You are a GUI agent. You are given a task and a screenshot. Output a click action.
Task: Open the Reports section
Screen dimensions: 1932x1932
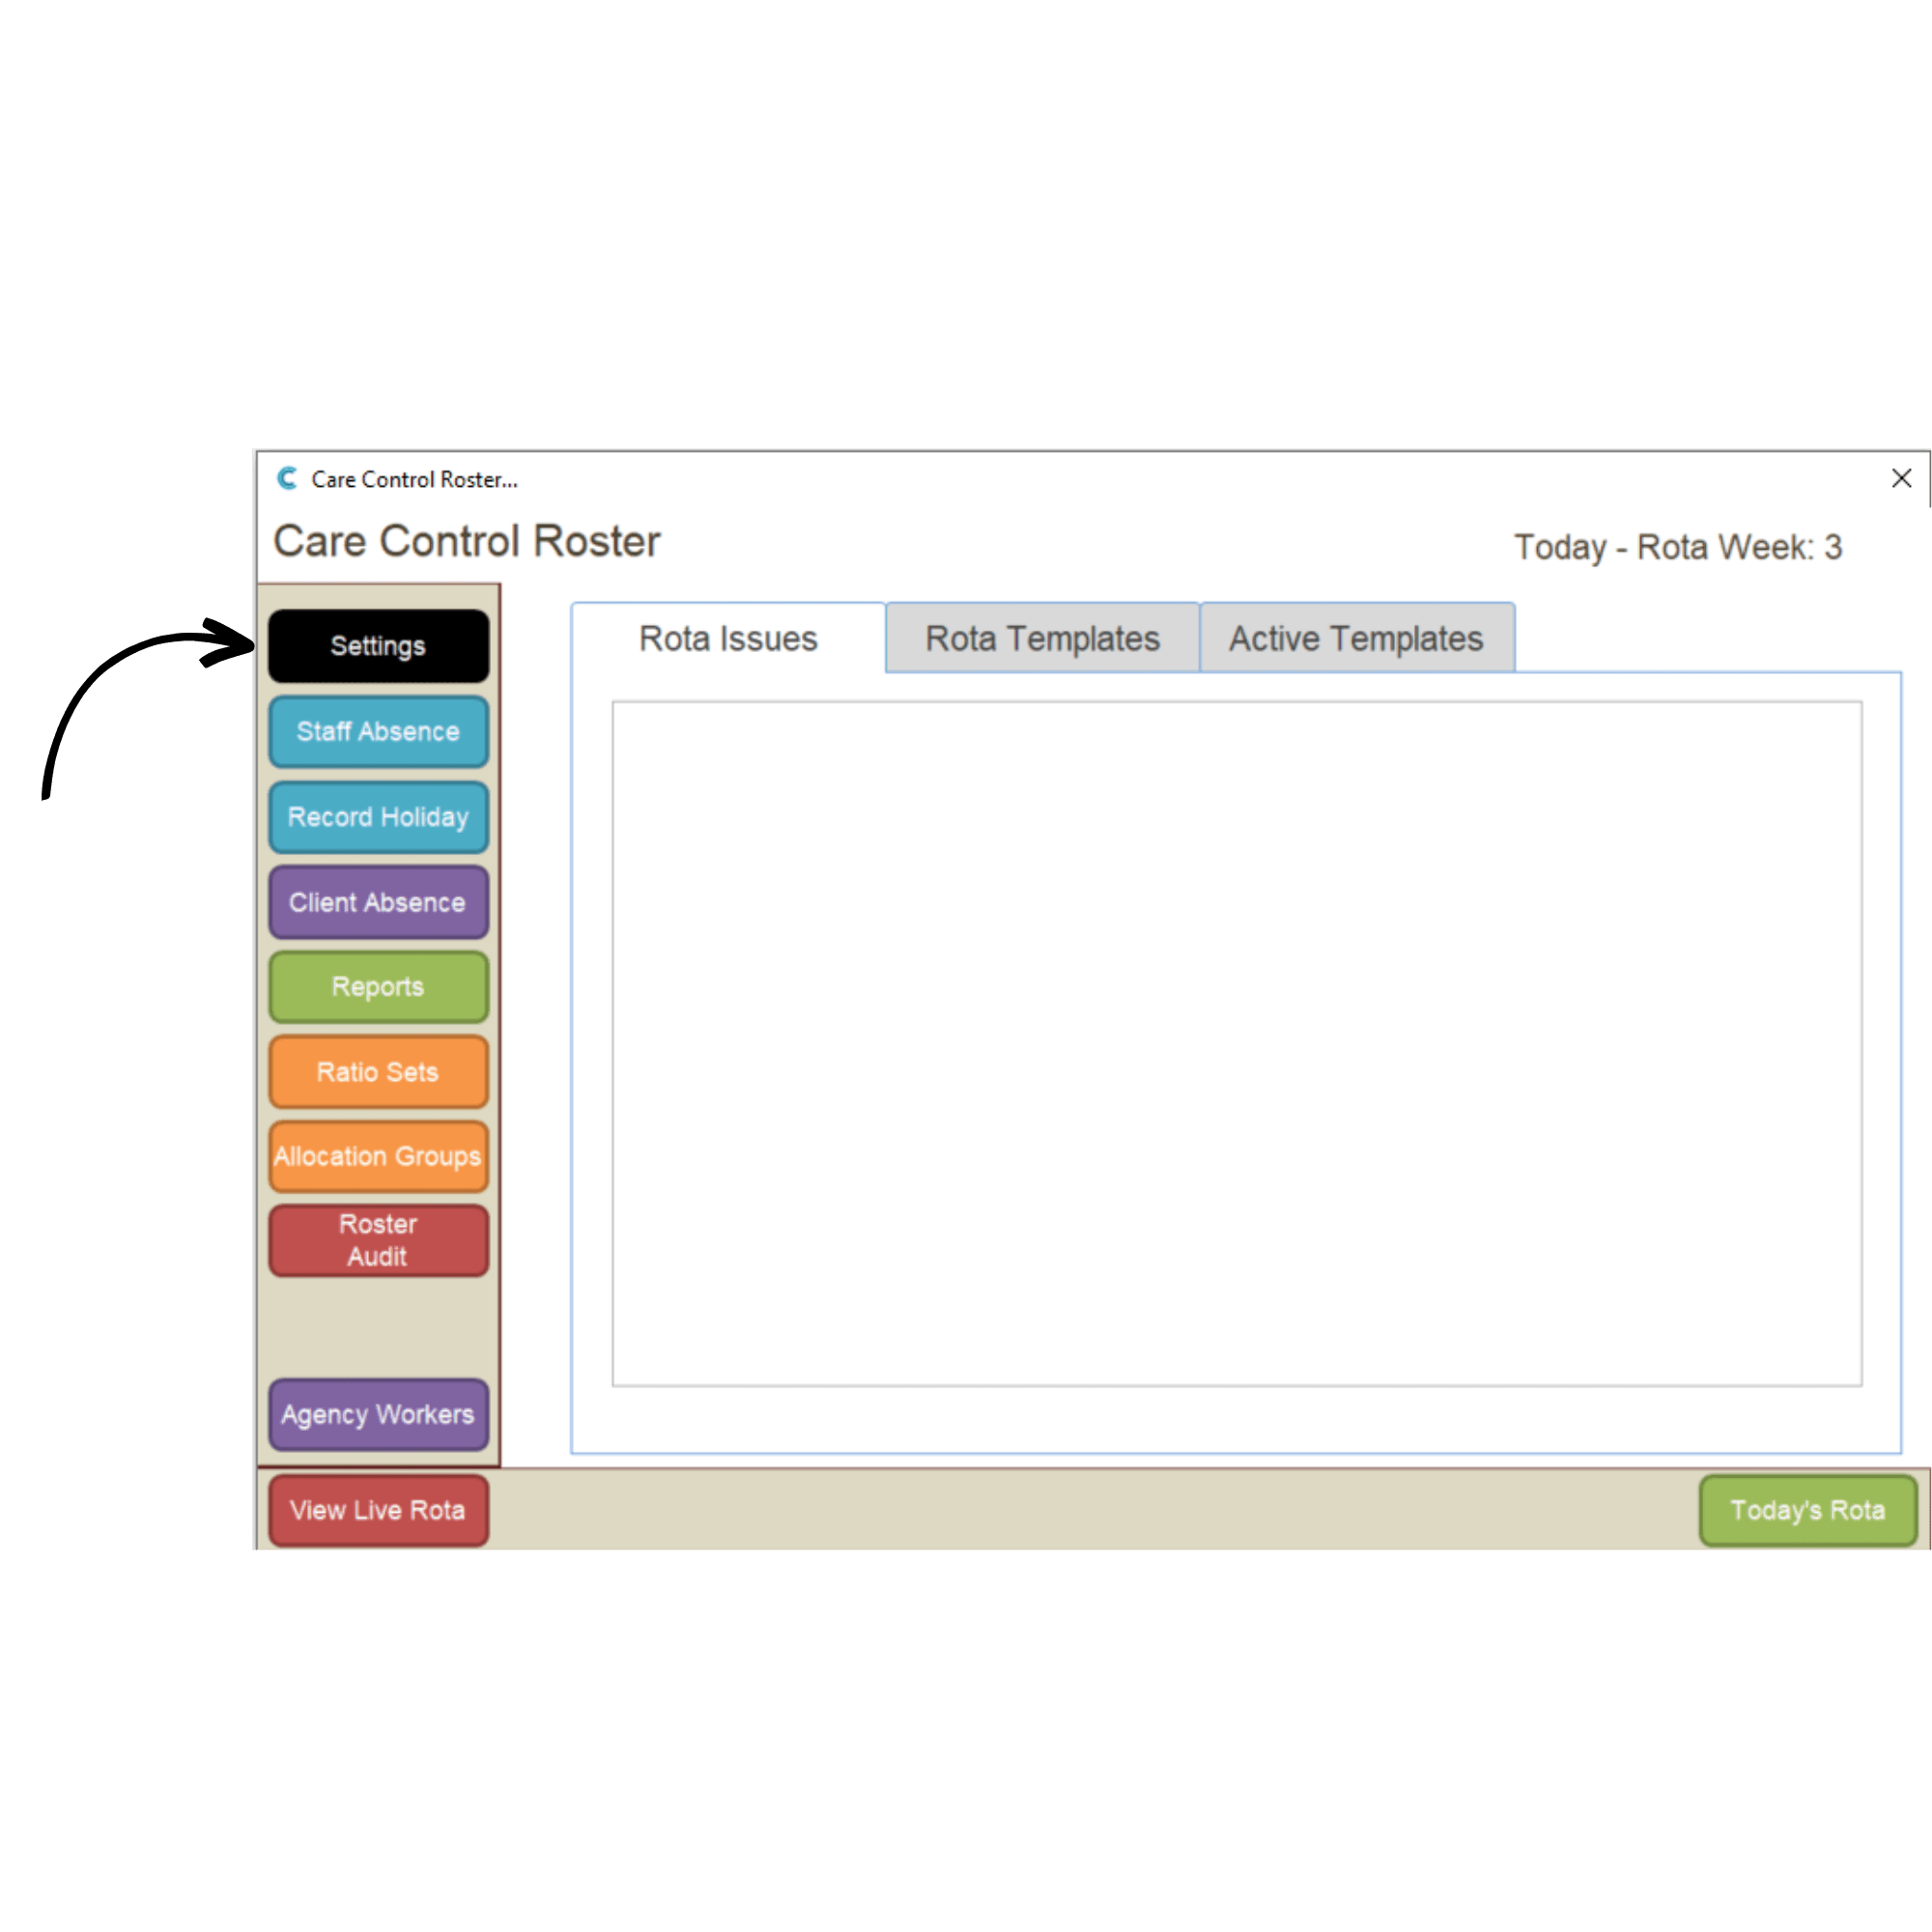(x=378, y=987)
